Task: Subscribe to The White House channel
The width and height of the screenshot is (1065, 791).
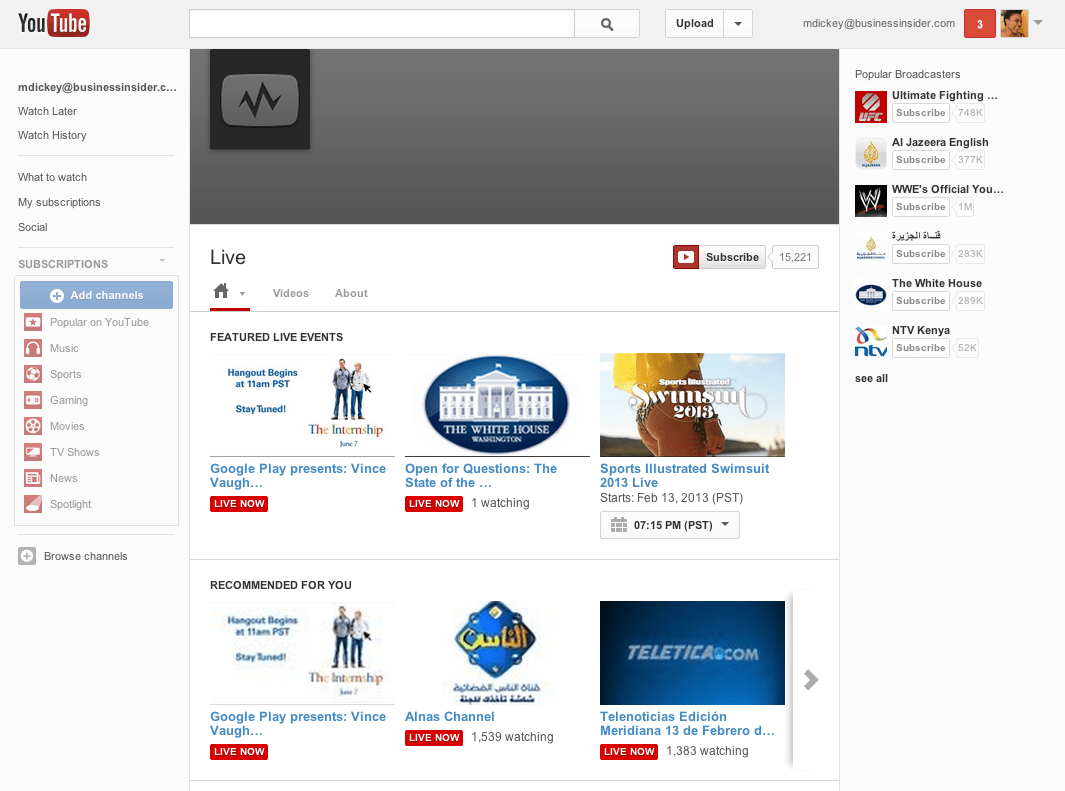Action: 920,301
